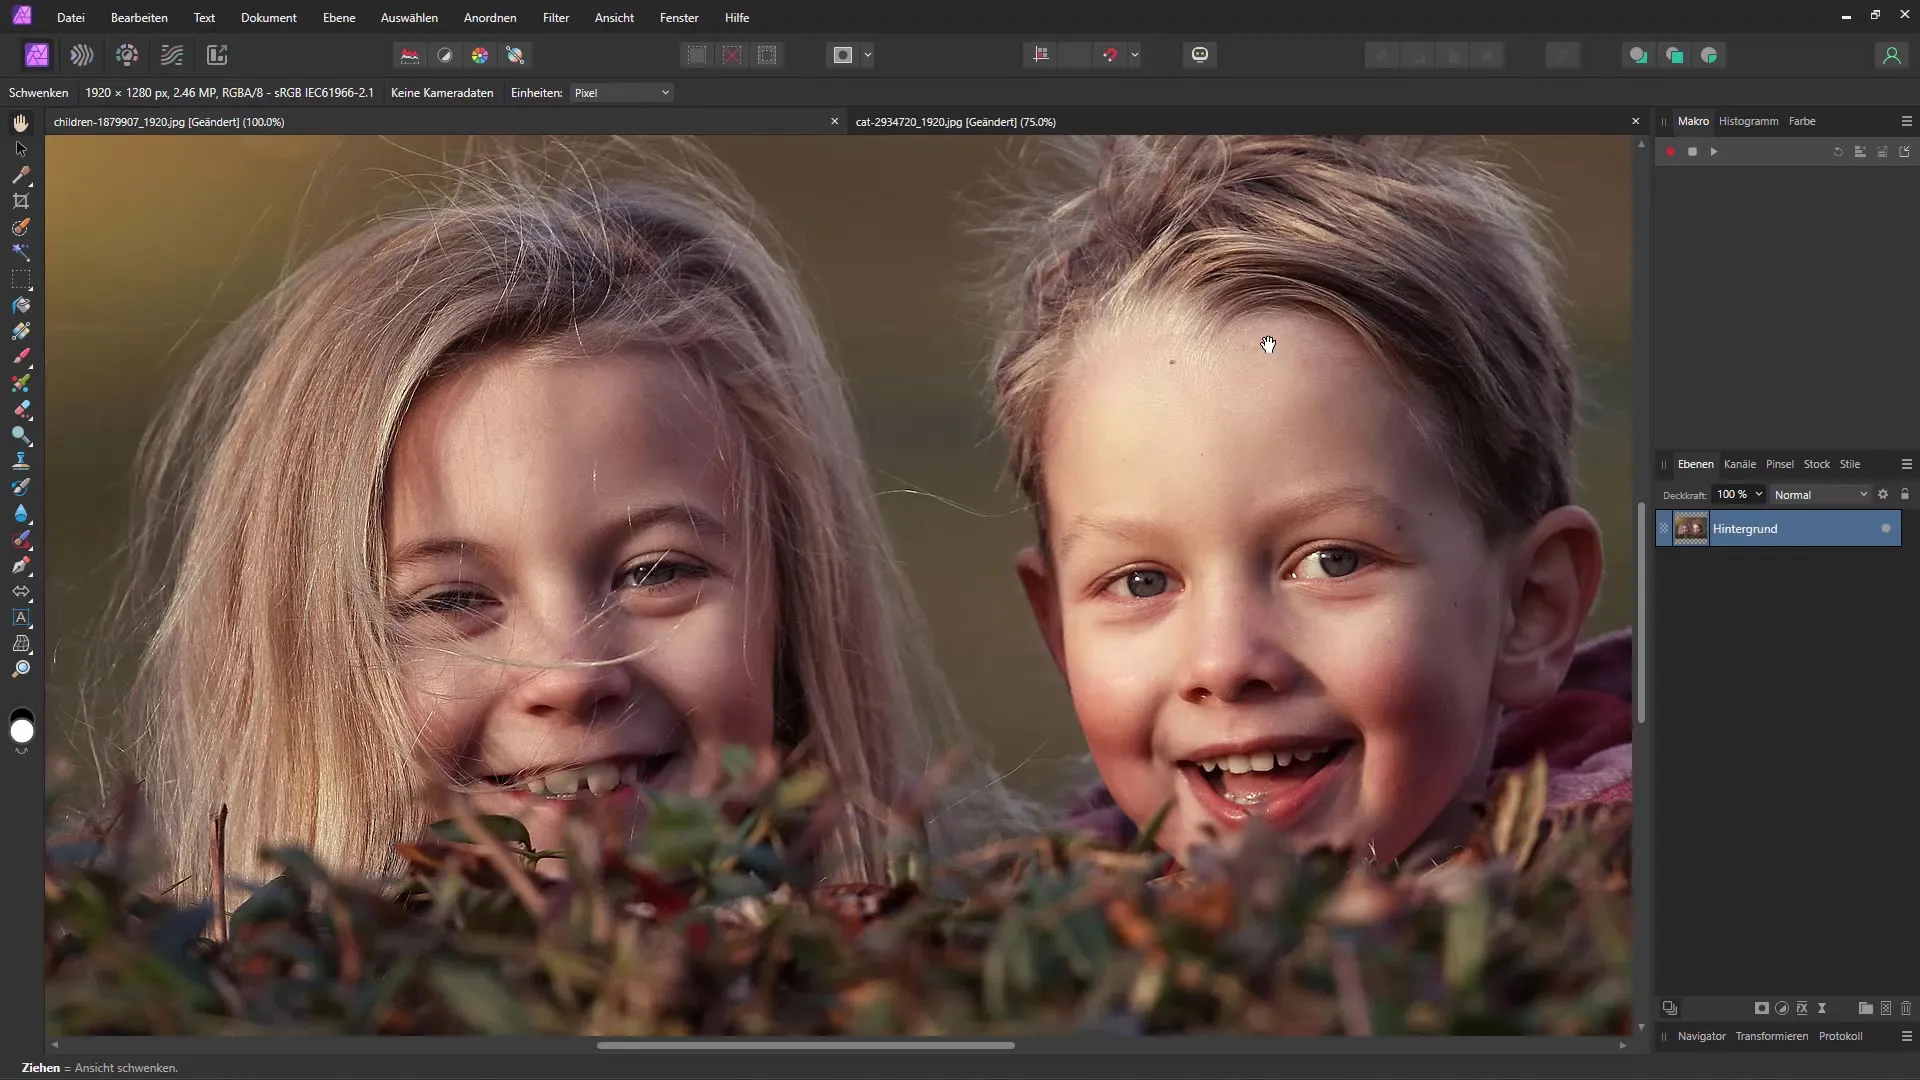Select the Frame Text tool
This screenshot has width=1920, height=1080.
coord(21,617)
